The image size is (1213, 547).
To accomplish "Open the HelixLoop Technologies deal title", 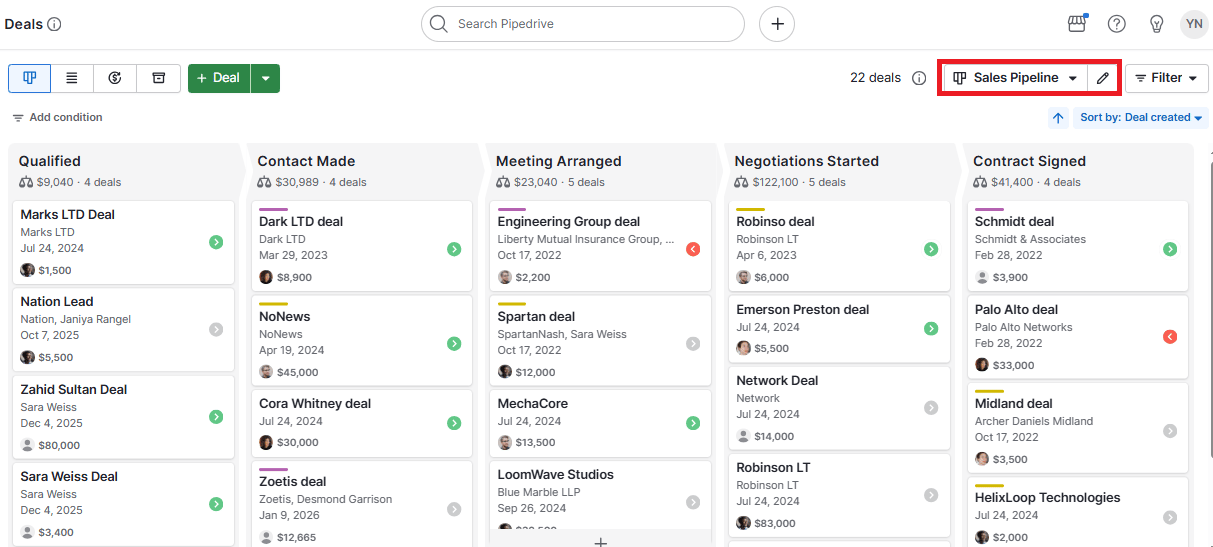I will tap(1047, 497).
